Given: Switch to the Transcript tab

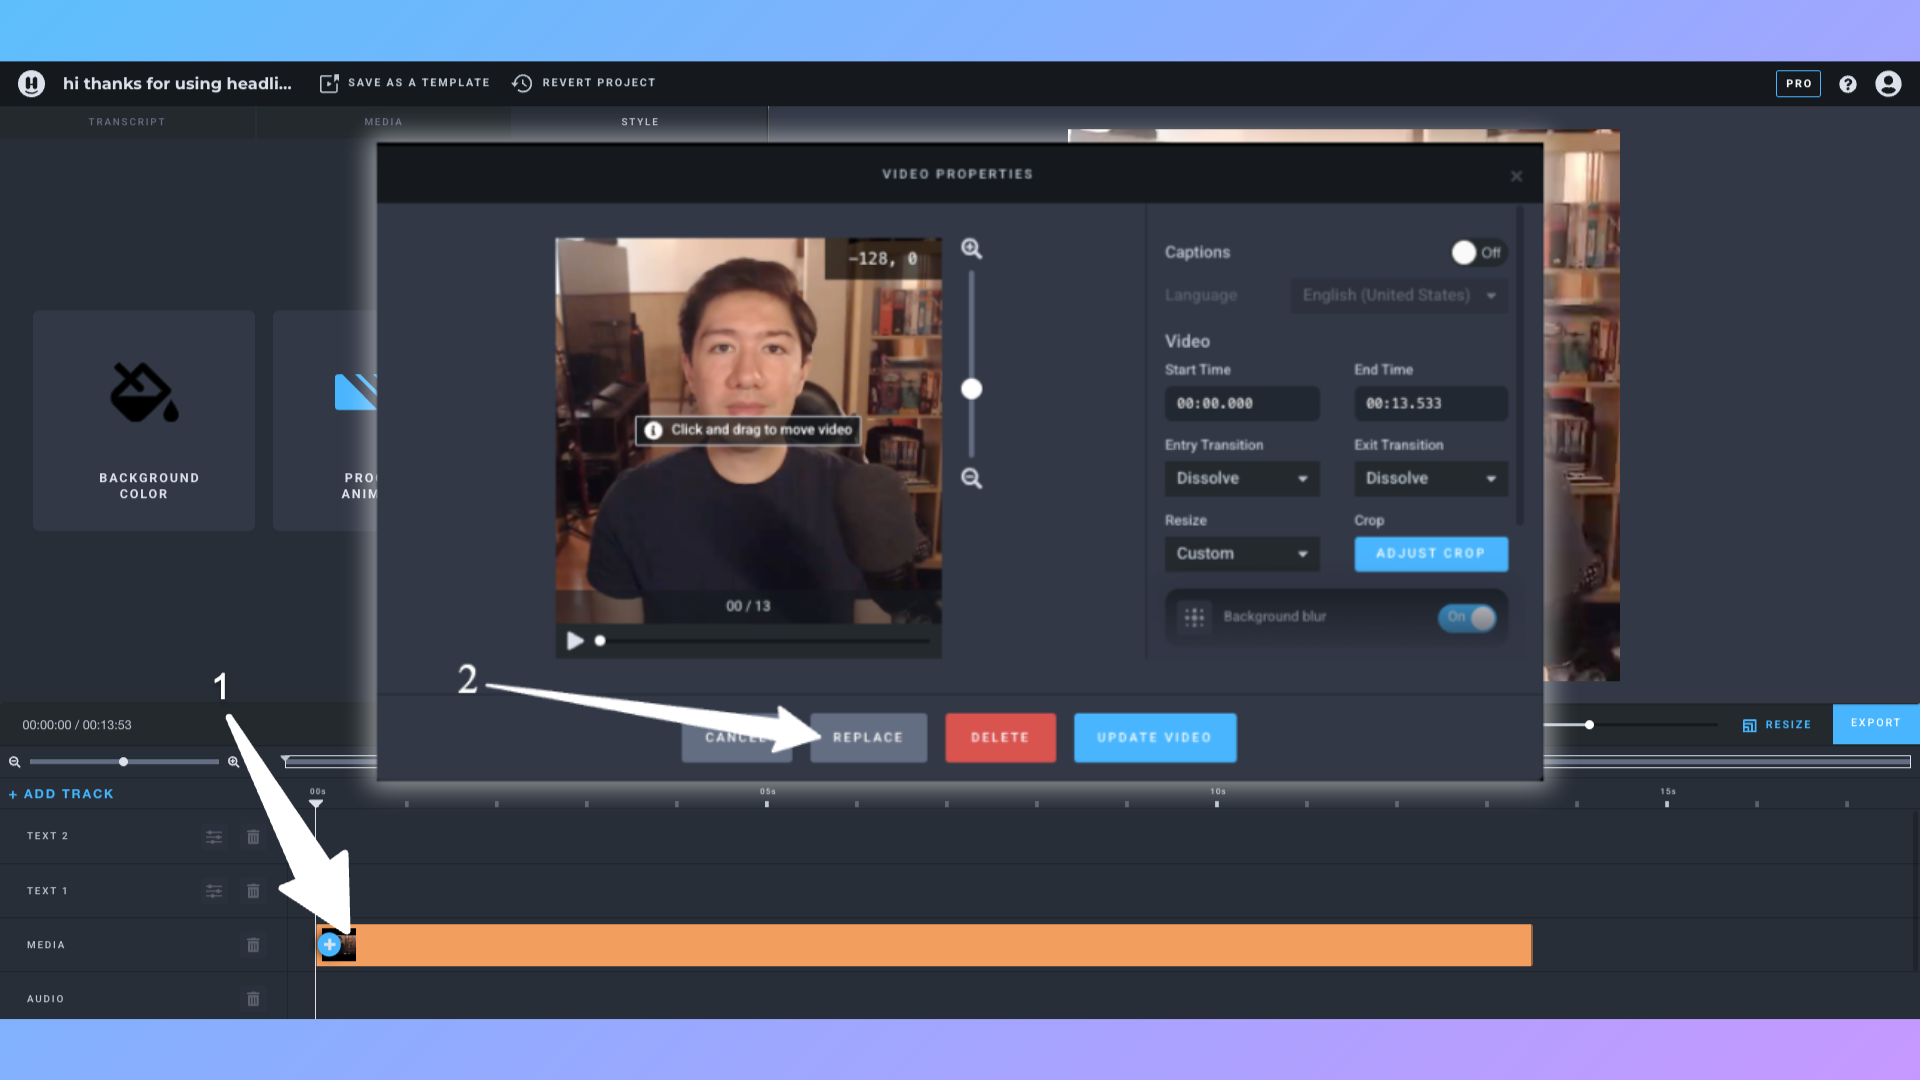Looking at the screenshot, I should [127, 122].
